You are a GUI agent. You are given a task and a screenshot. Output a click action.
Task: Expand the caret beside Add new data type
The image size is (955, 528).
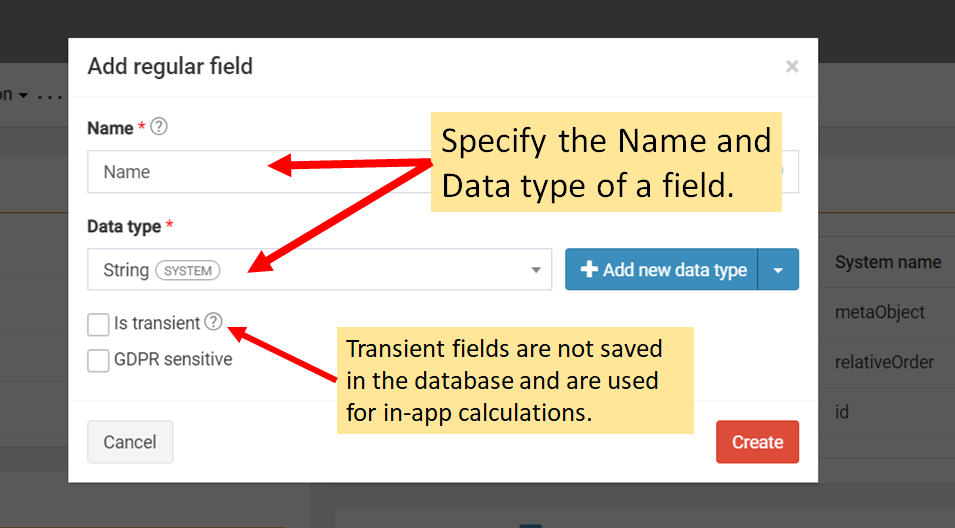click(778, 270)
